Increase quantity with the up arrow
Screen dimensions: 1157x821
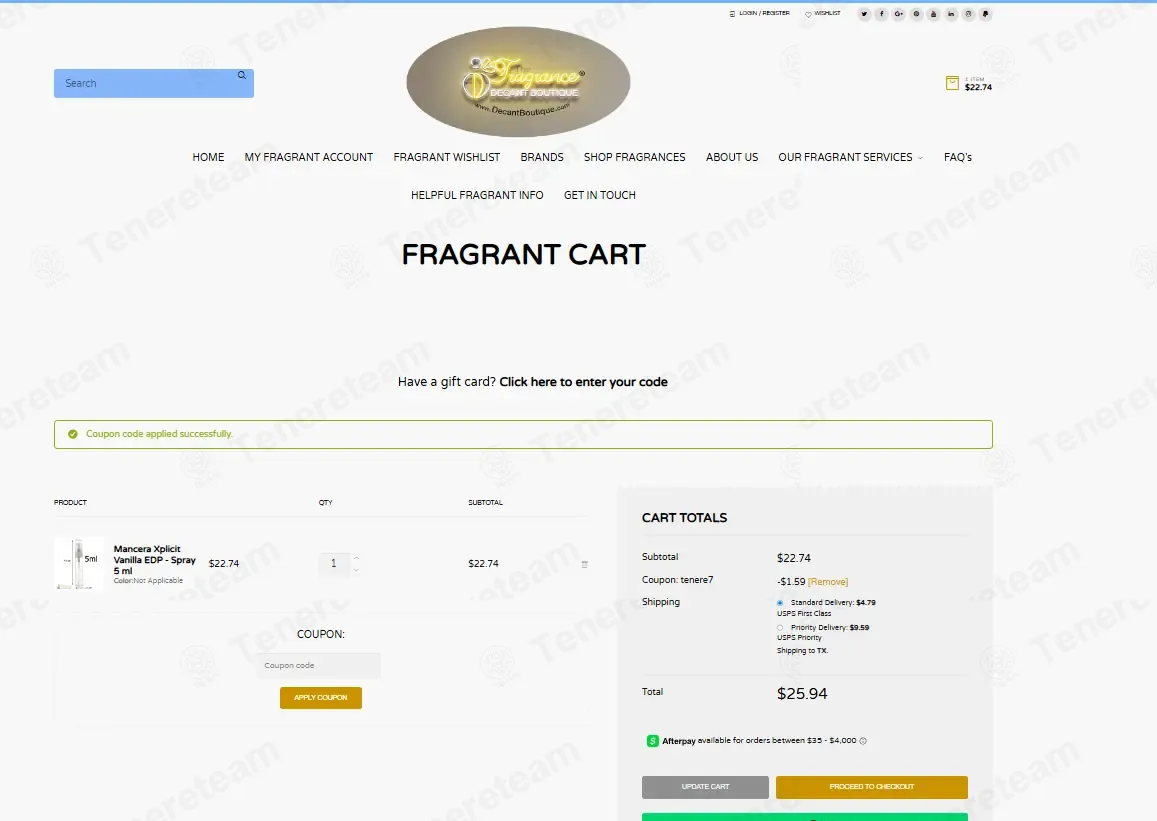click(x=356, y=558)
